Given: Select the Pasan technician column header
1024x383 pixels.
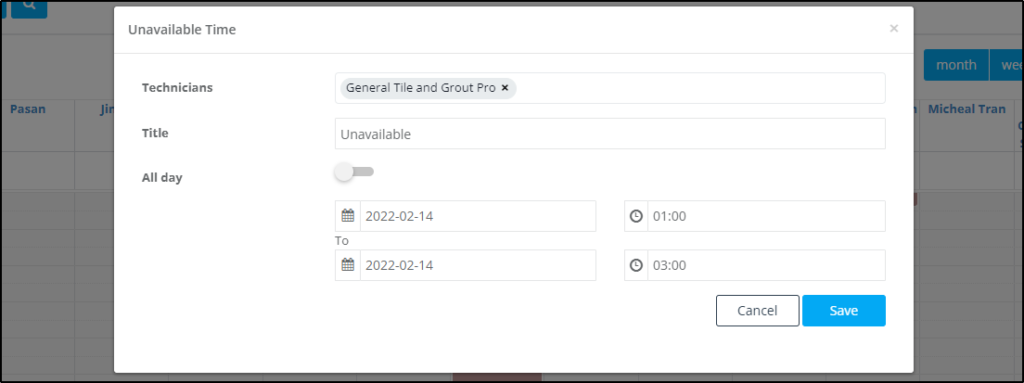Looking at the screenshot, I should click(28, 109).
